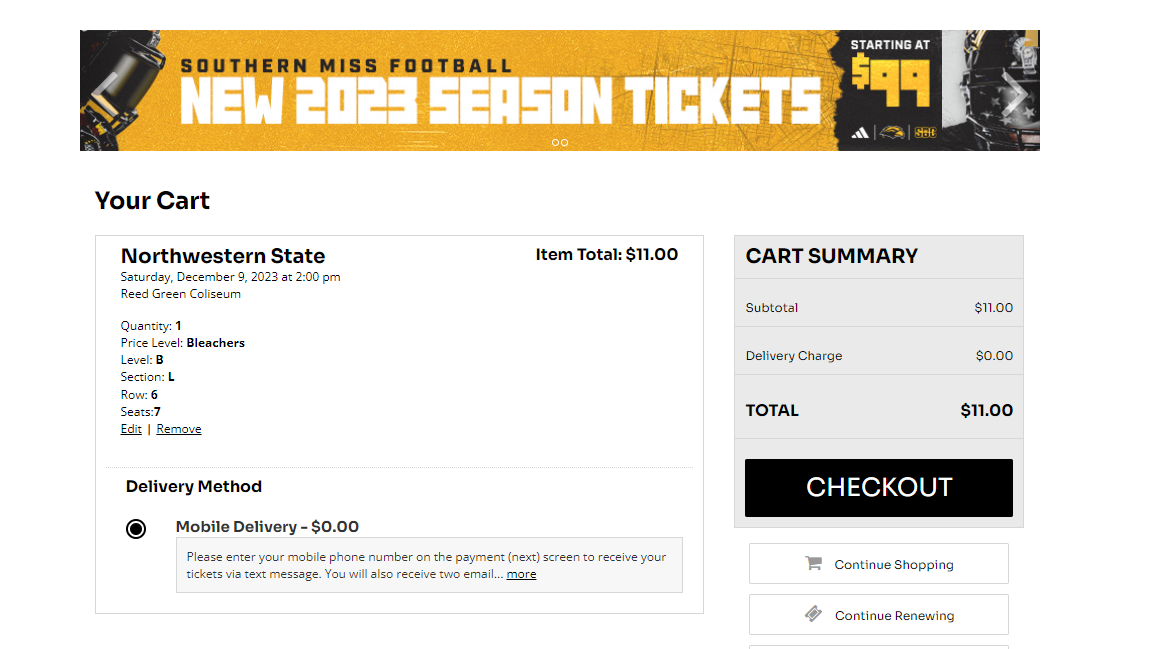Image resolution: width=1166 pixels, height=649 pixels.
Task: Click the mobile delivery description text box
Action: coord(429,565)
